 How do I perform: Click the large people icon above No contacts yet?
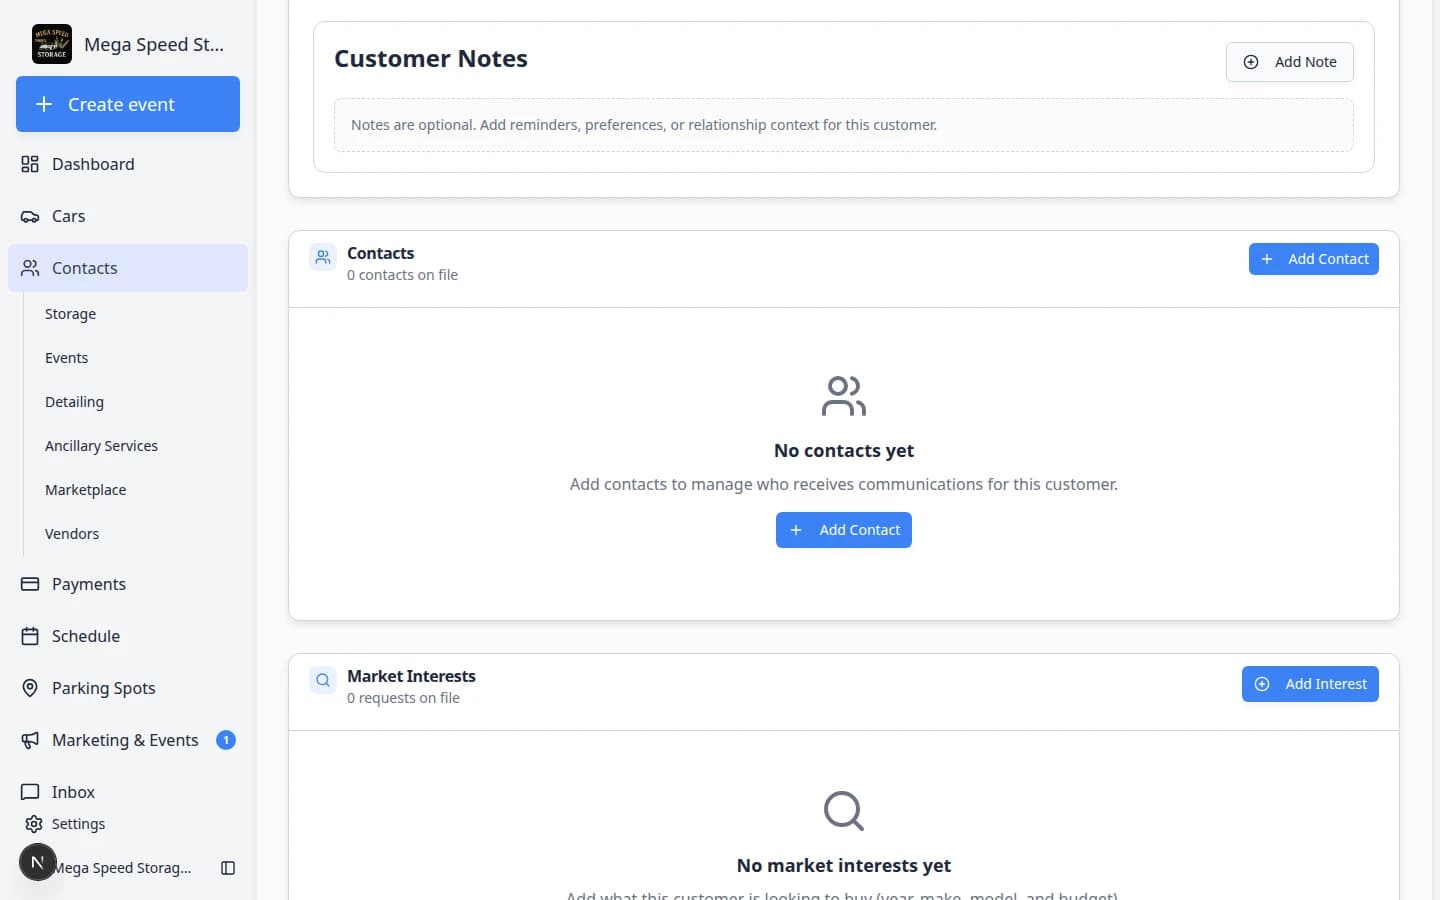(844, 396)
